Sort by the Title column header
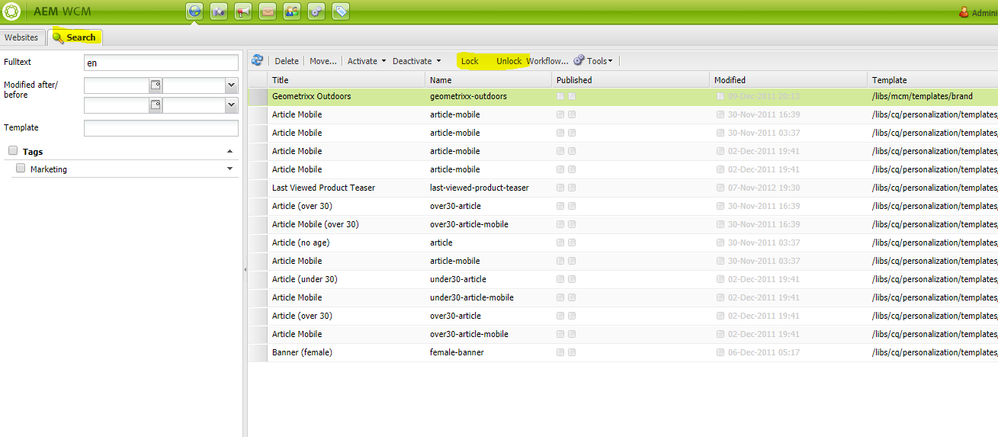The width and height of the screenshot is (998, 437). [x=346, y=80]
